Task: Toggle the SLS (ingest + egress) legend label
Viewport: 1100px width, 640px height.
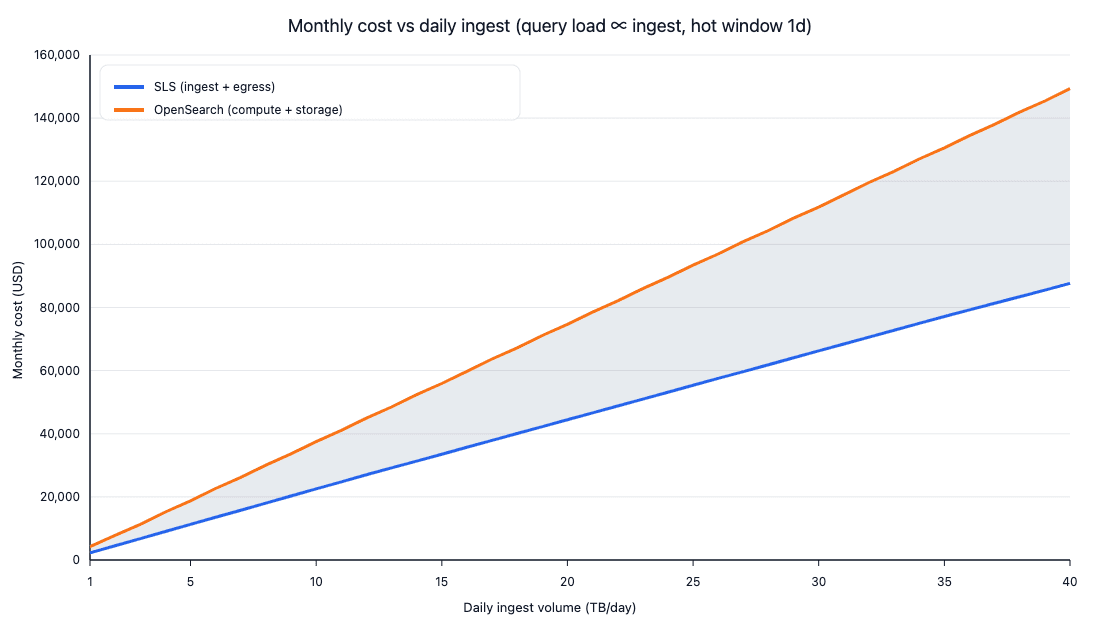Action: click(214, 87)
